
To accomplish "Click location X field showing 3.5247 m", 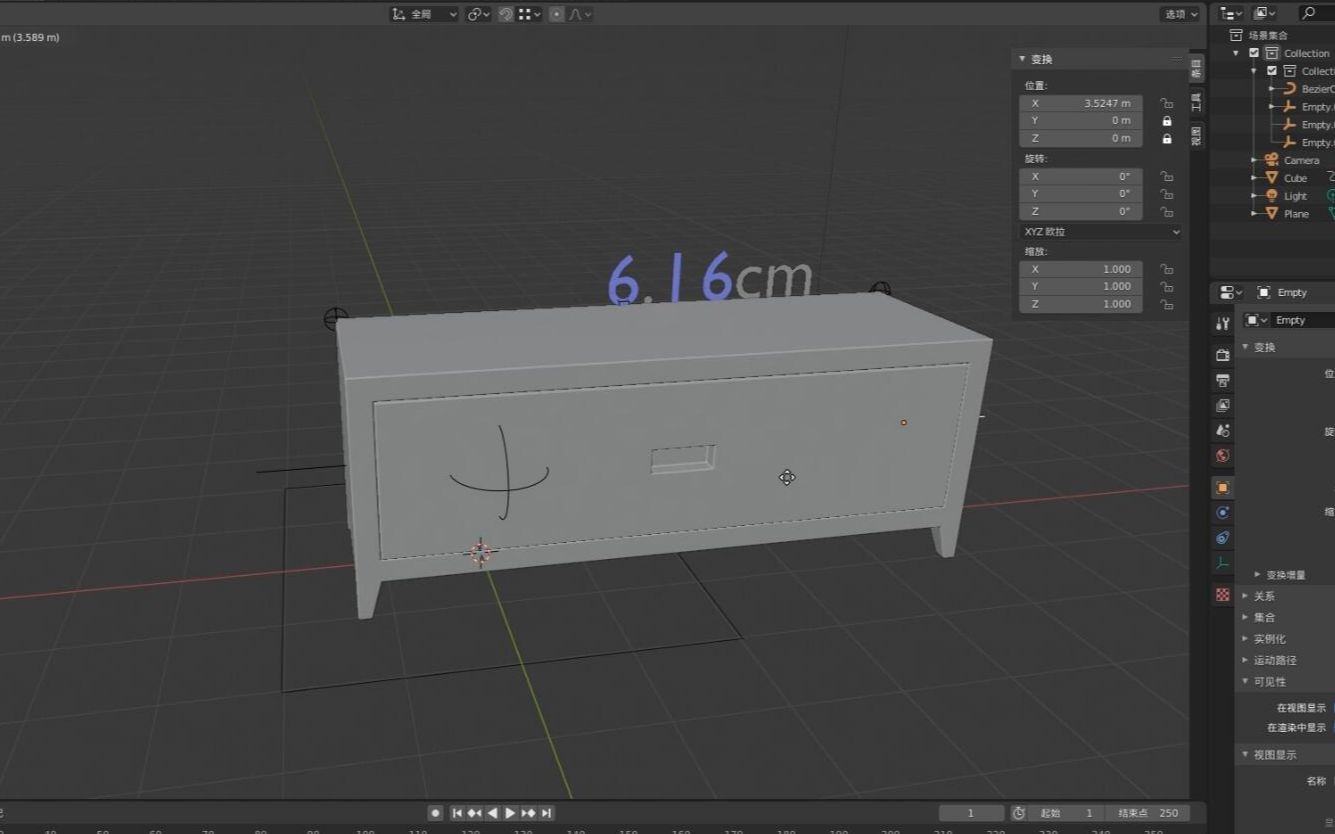I will [1081, 103].
